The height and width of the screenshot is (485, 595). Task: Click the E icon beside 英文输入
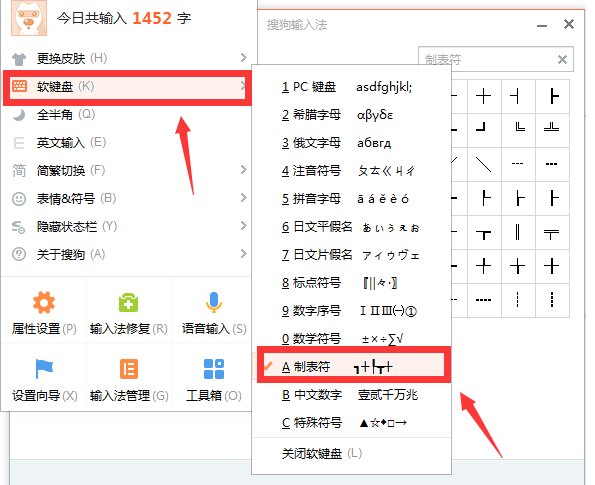(19, 143)
